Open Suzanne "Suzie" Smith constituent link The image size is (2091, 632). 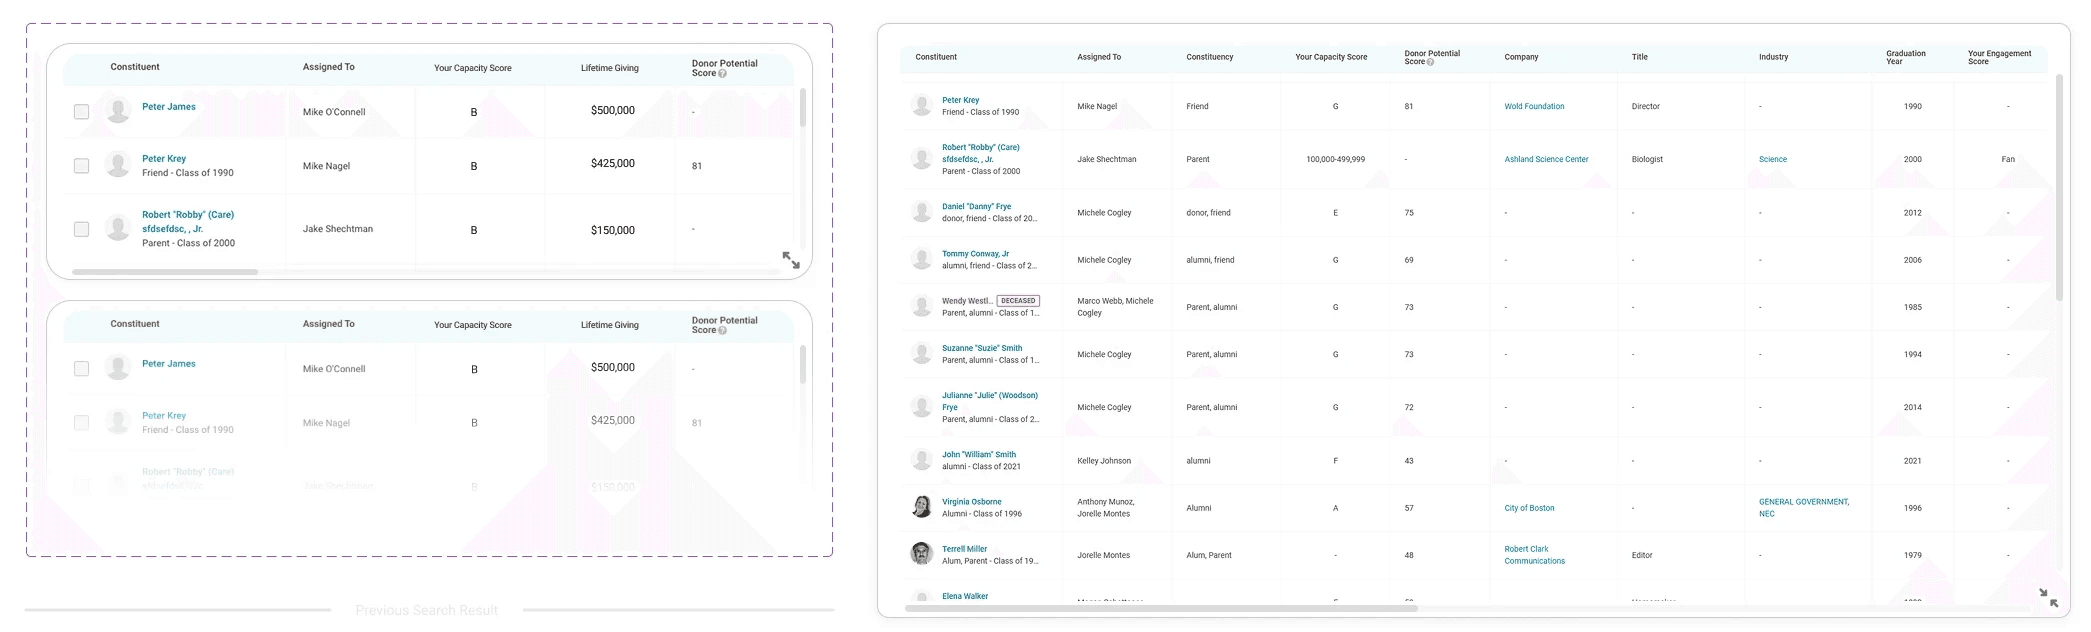point(982,348)
